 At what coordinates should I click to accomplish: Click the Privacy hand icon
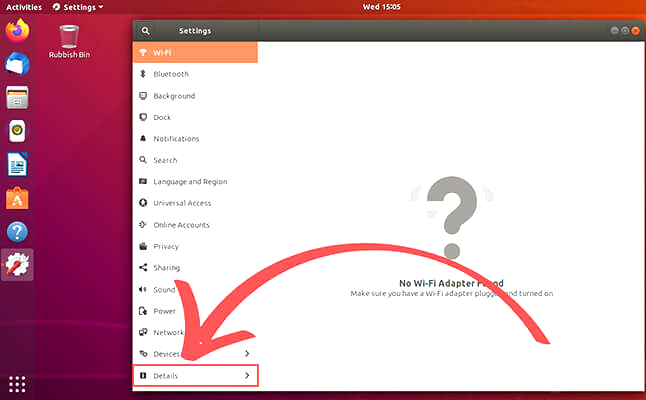pos(143,246)
